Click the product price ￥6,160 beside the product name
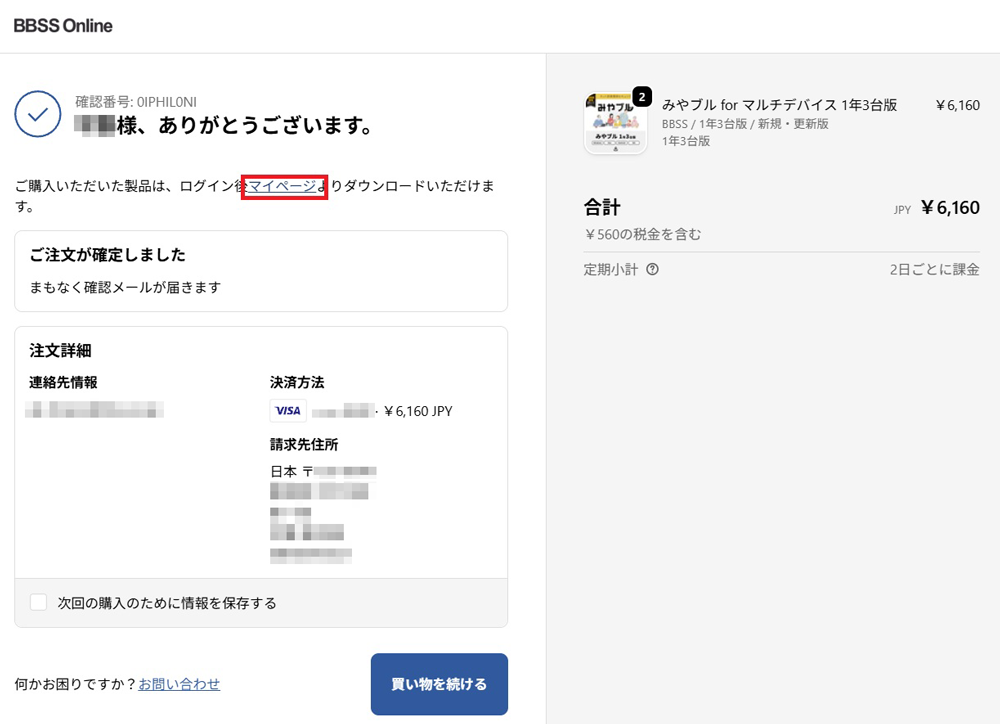Viewport: 1000px width, 724px height. (957, 105)
